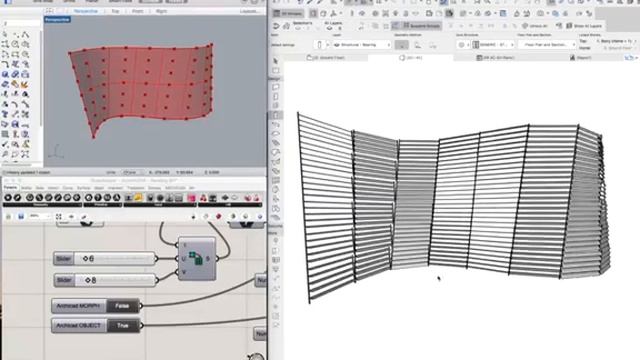This screenshot has width=640, height=360.
Task: Switch to the 3D / All tab in Archicad
Action: pyautogui.click(x=411, y=58)
